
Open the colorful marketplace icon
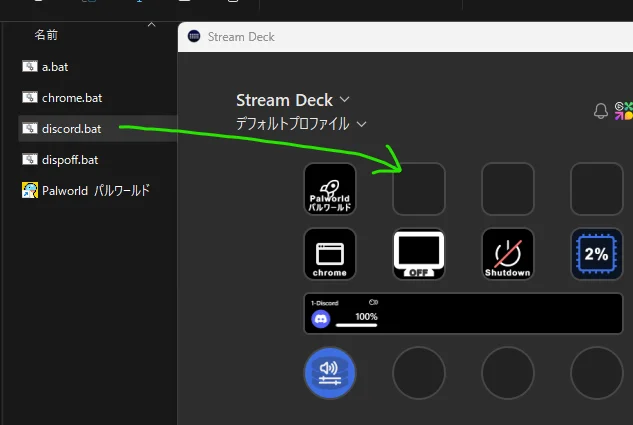pyautogui.click(x=624, y=111)
